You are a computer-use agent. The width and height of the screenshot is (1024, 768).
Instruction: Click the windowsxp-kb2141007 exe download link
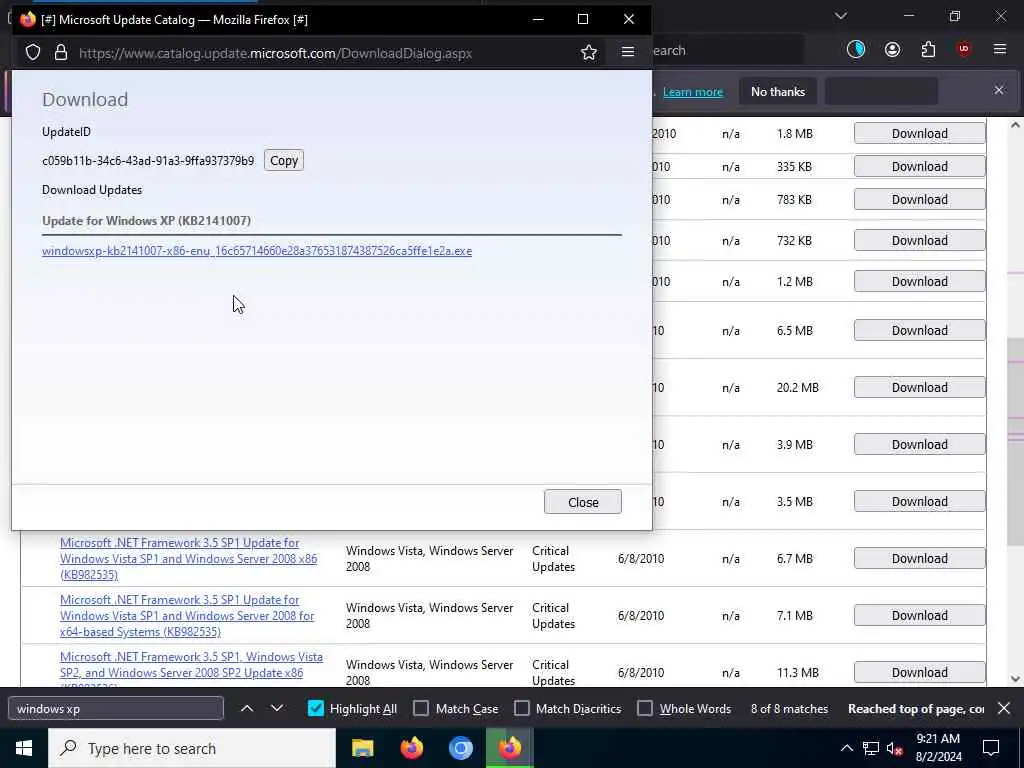(x=257, y=251)
